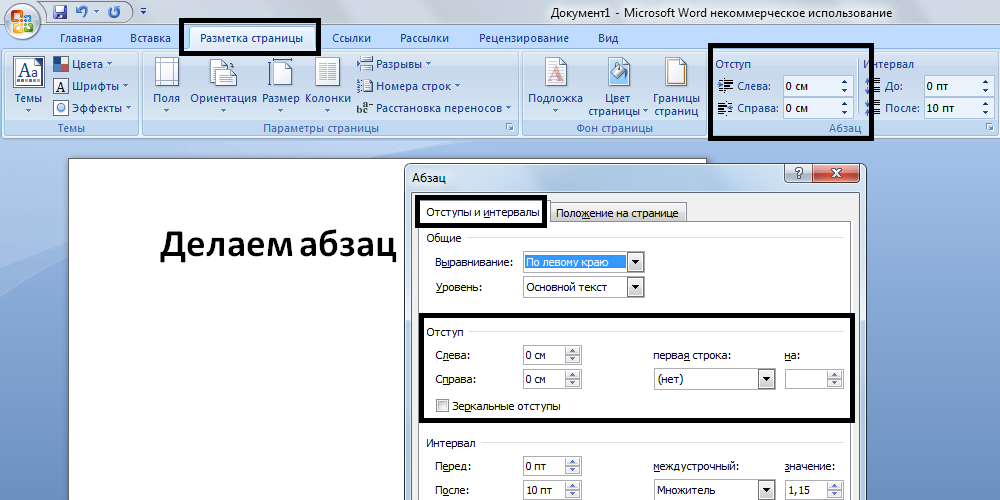Screen dimensions: 1000x500
Task: Open the Подложка watermark menu
Action: [555, 85]
